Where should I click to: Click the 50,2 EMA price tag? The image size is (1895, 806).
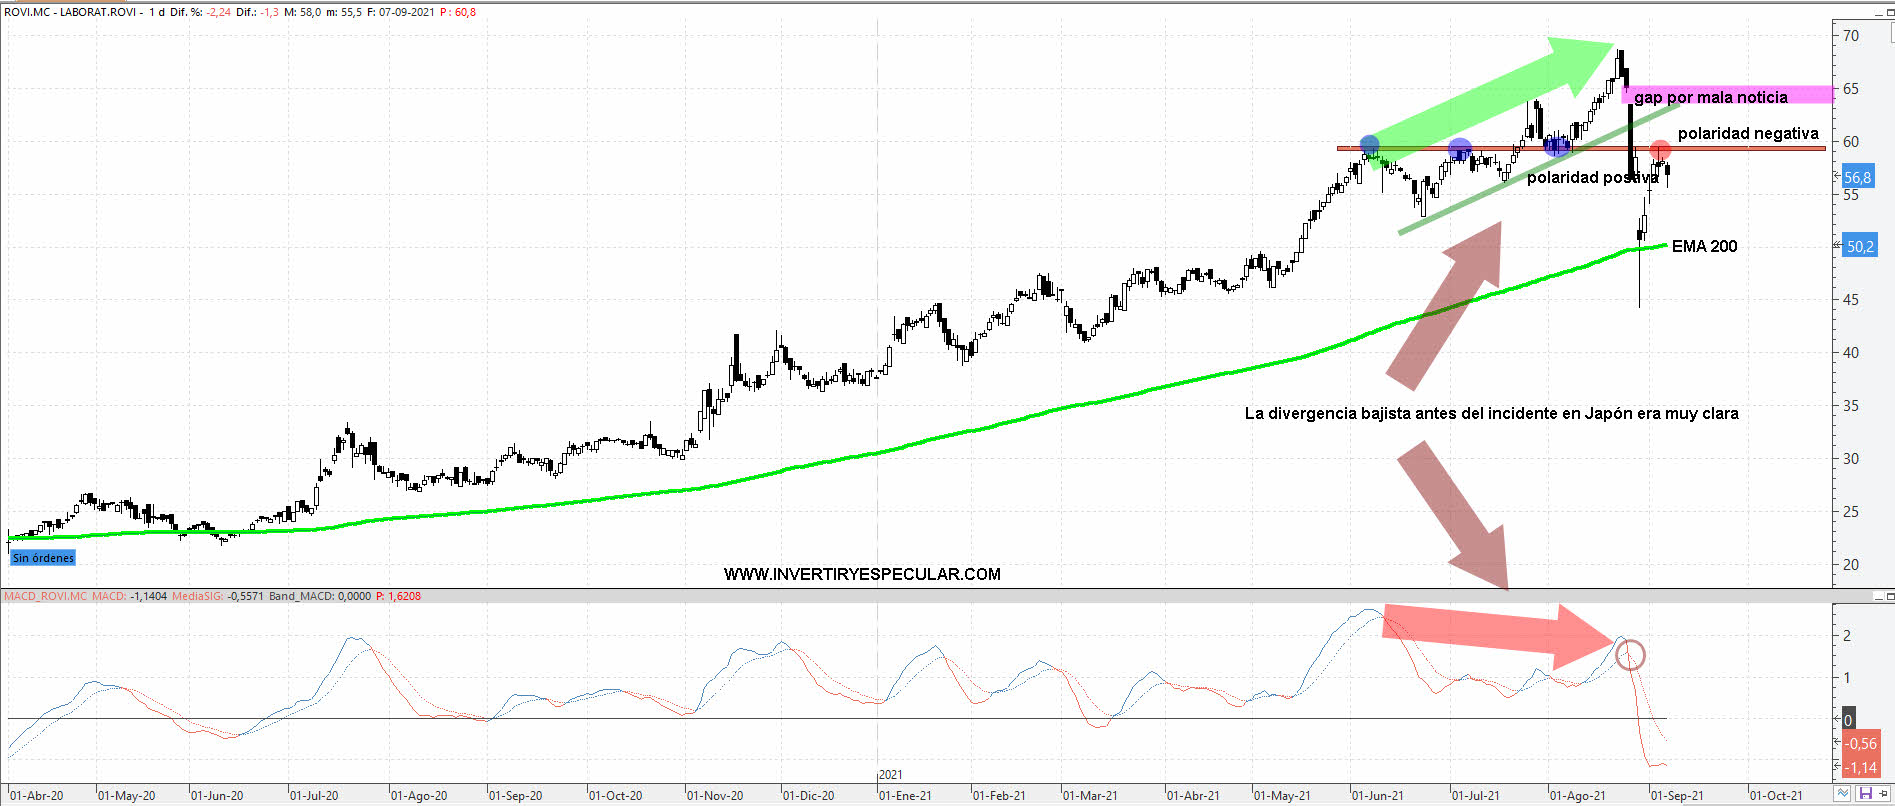1859,246
